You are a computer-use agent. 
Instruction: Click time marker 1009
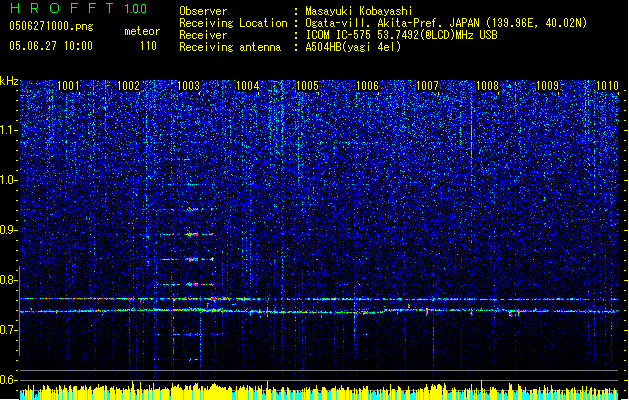point(547,86)
